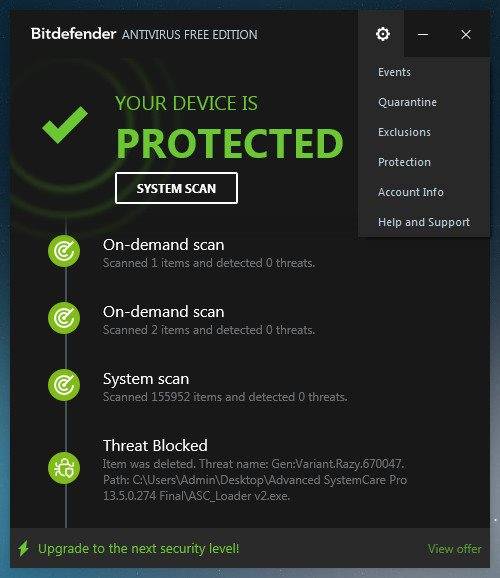Close the Bitdefender window
This screenshot has width=500, height=578.
coord(466,35)
